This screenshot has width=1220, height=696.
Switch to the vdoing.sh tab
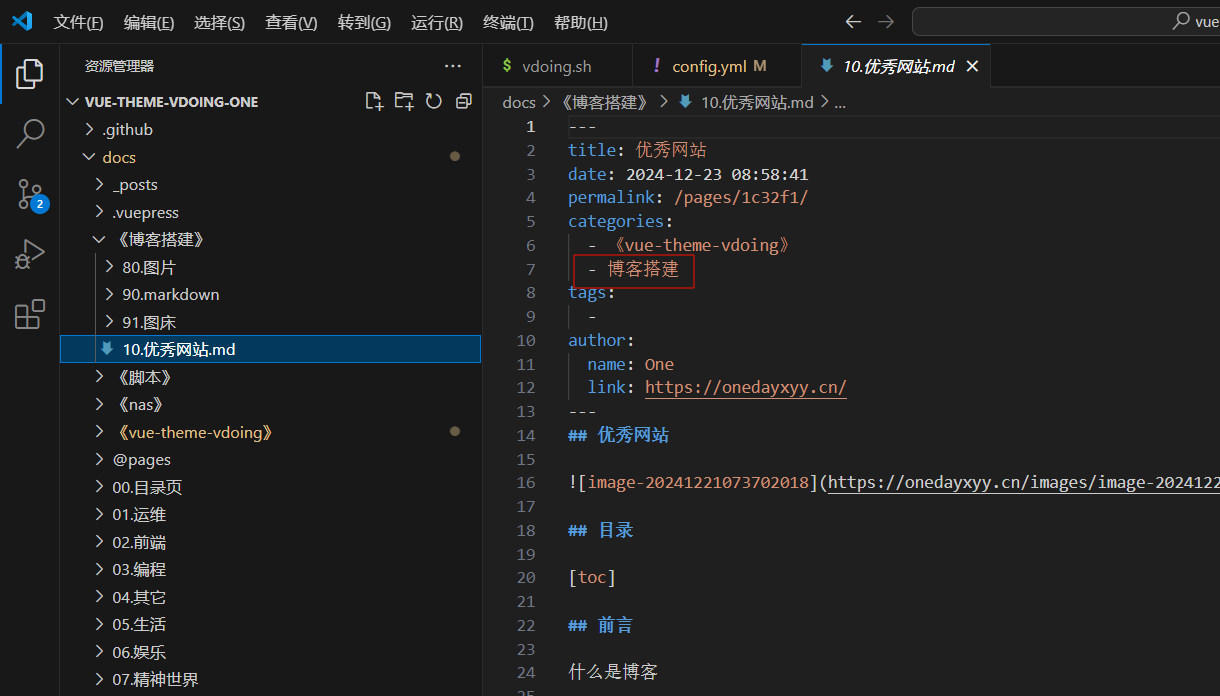click(557, 66)
